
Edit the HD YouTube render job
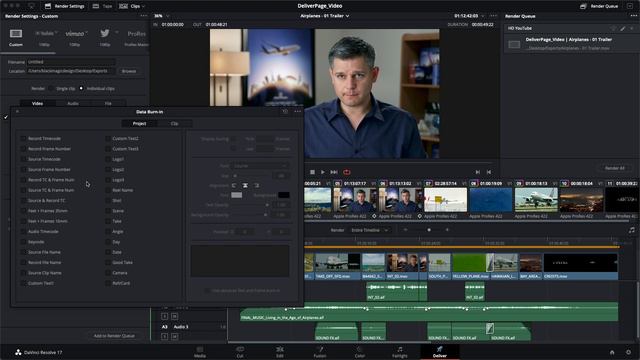[623, 29]
